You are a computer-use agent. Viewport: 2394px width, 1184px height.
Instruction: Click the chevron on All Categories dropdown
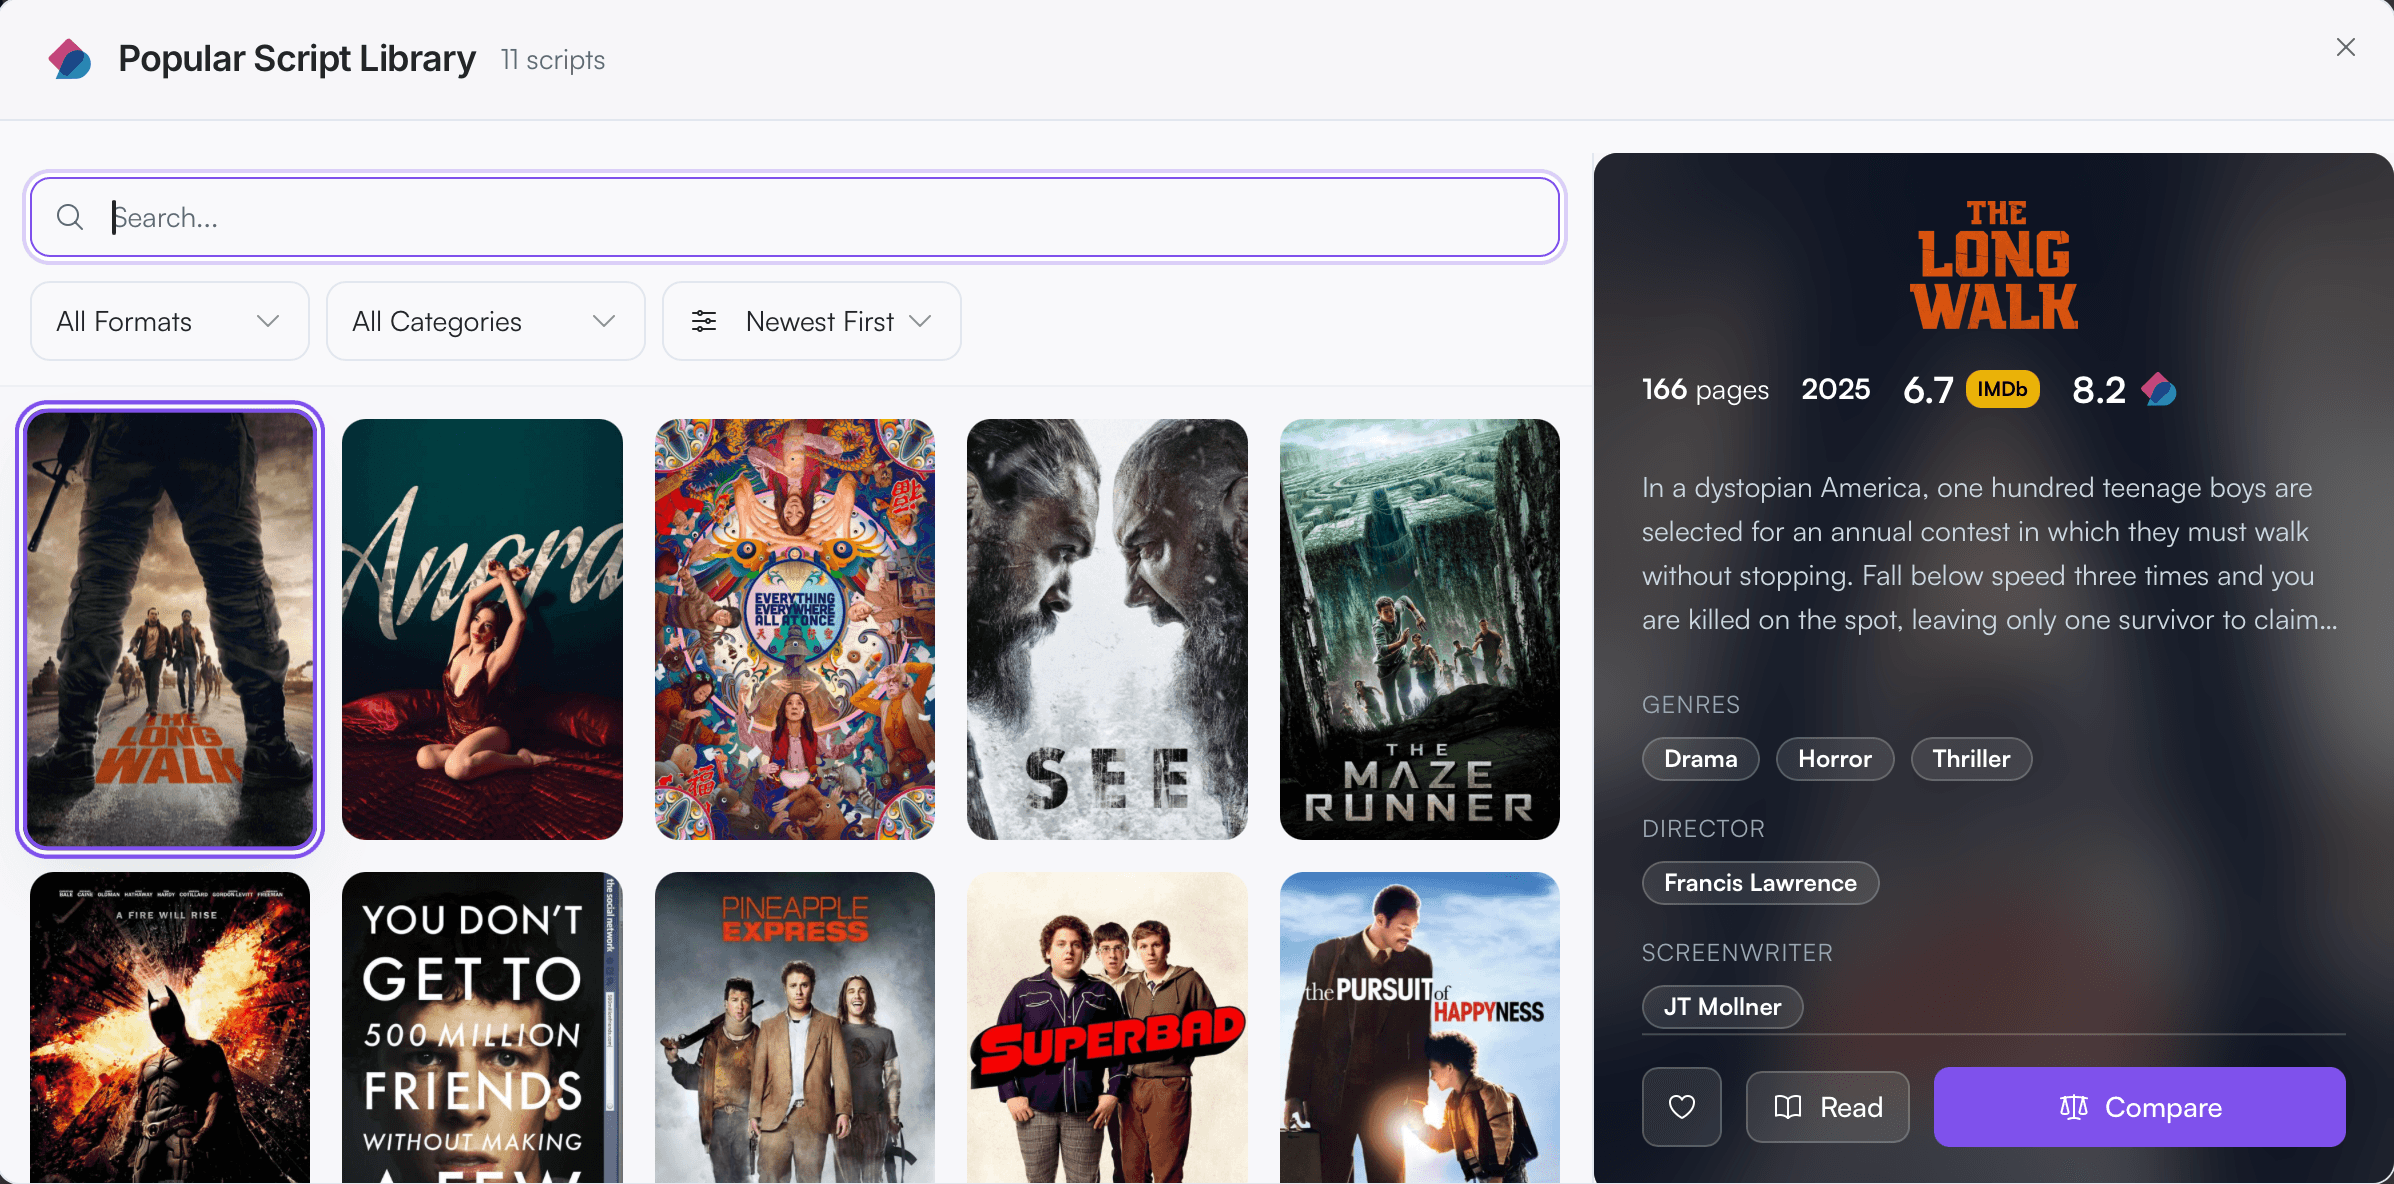[603, 321]
